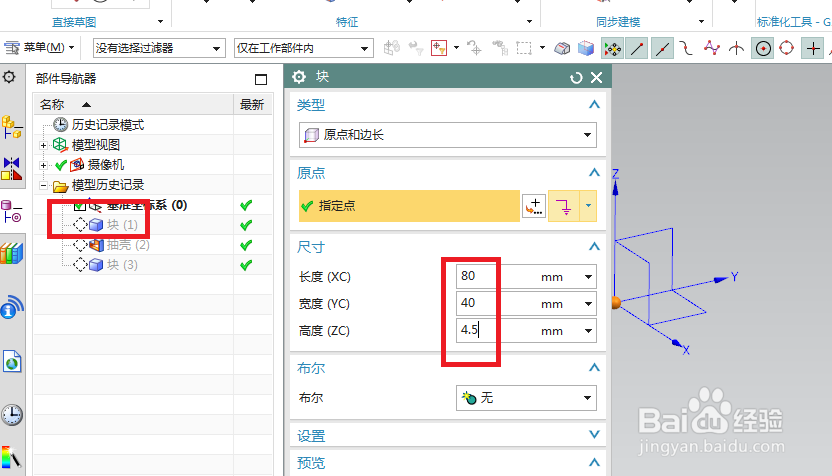The width and height of the screenshot is (832, 476).
Task: Collapse the 尺寸 section
Action: [x=594, y=247]
